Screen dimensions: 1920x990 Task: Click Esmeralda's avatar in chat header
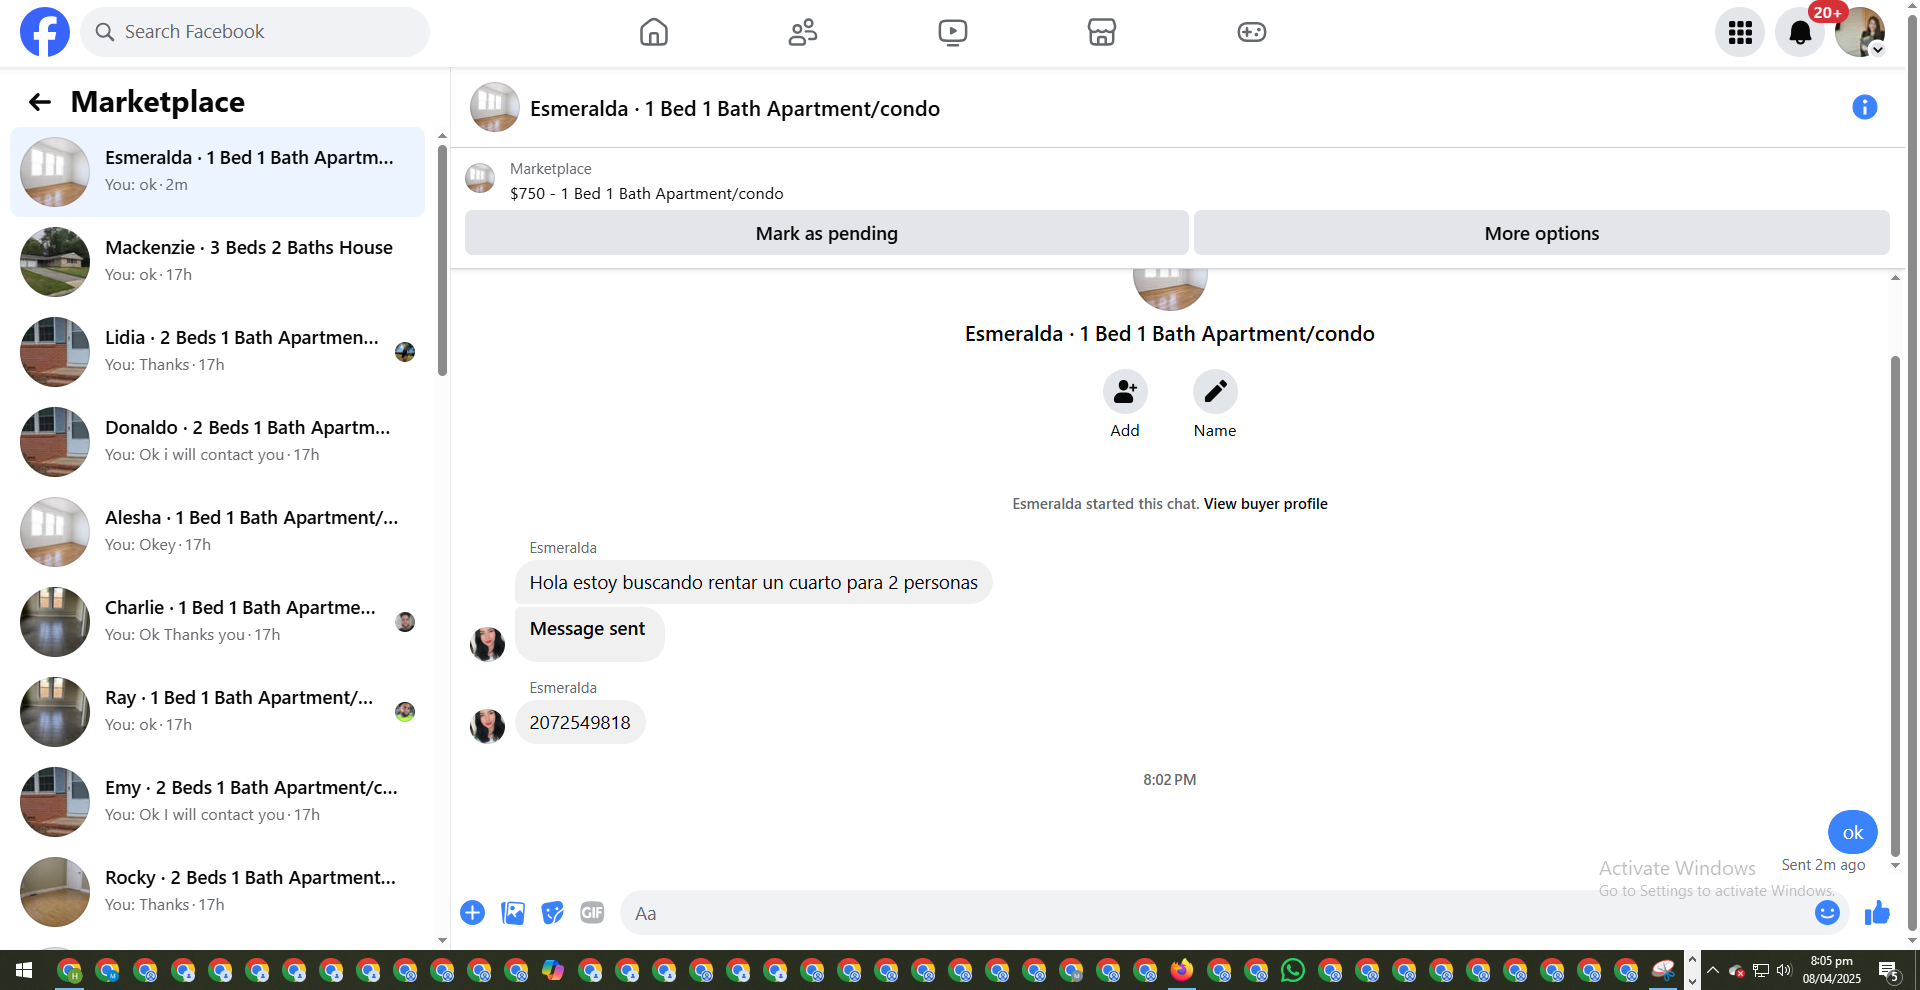coord(495,107)
